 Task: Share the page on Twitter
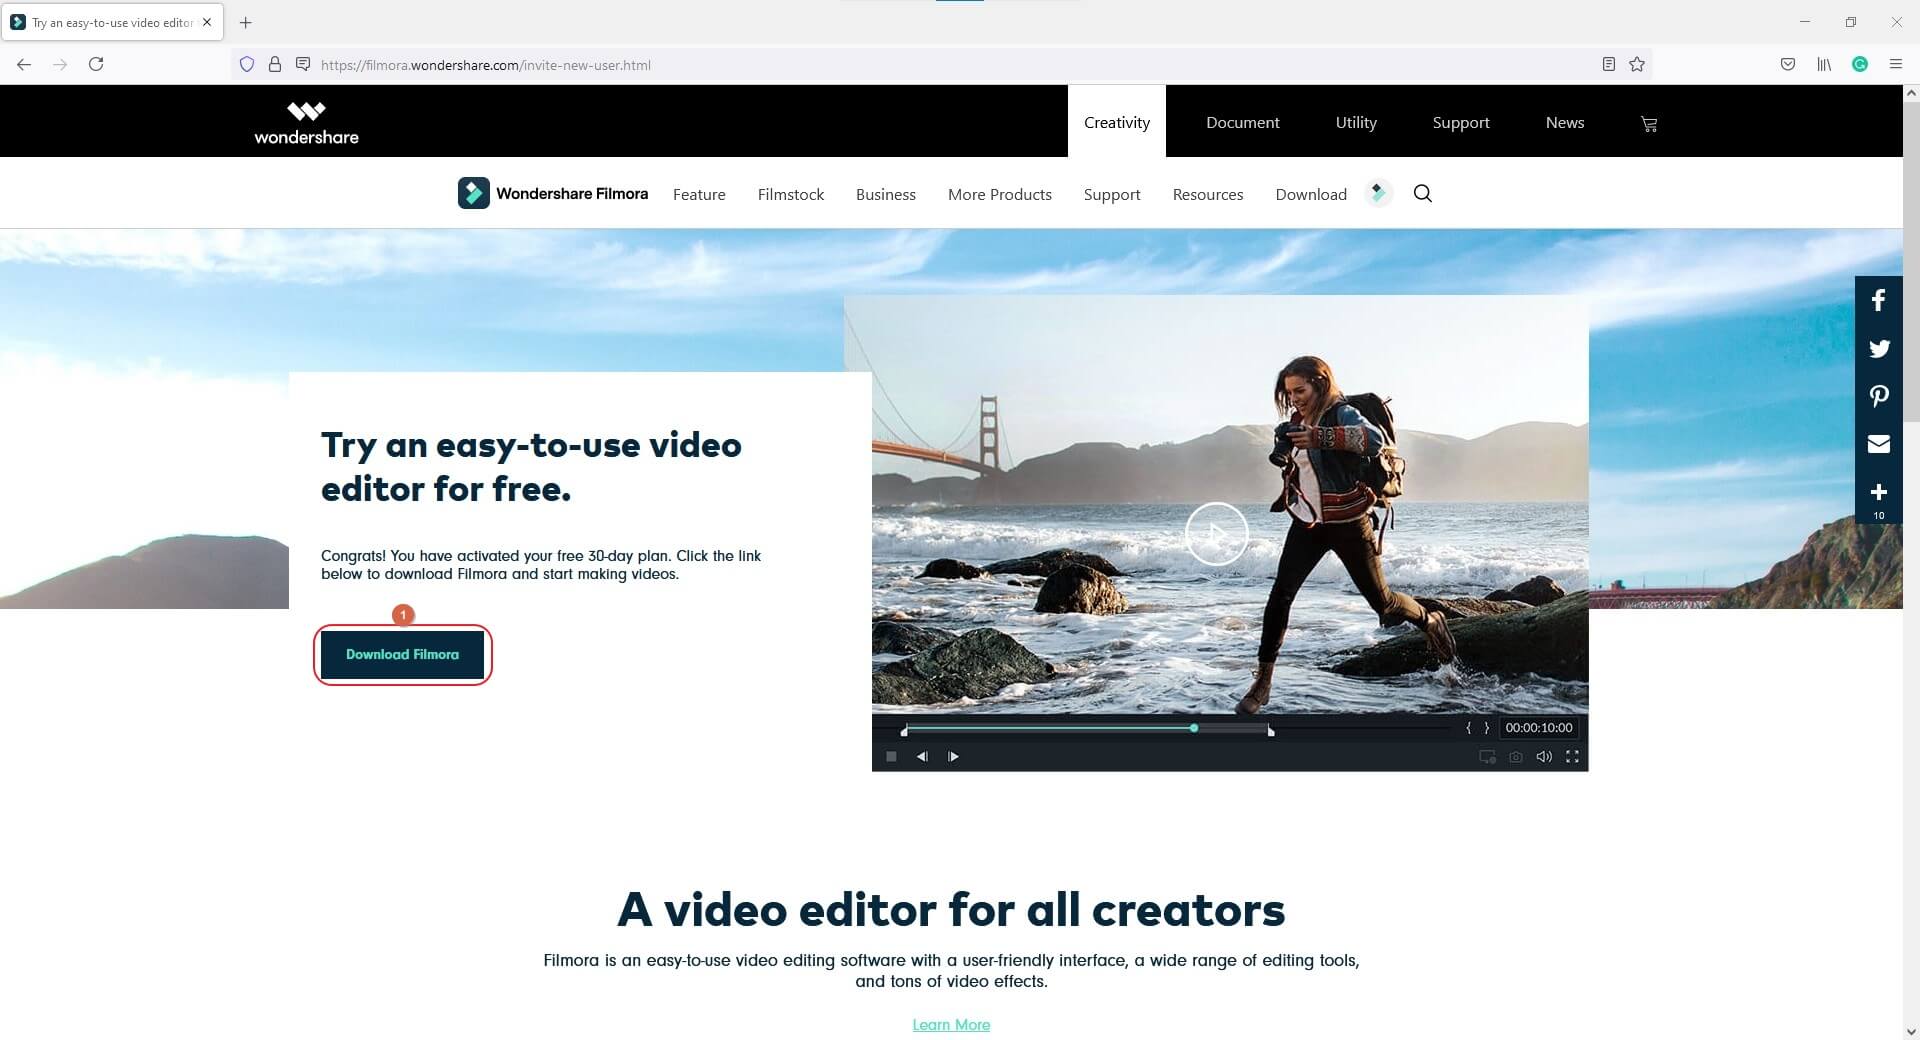(1879, 348)
